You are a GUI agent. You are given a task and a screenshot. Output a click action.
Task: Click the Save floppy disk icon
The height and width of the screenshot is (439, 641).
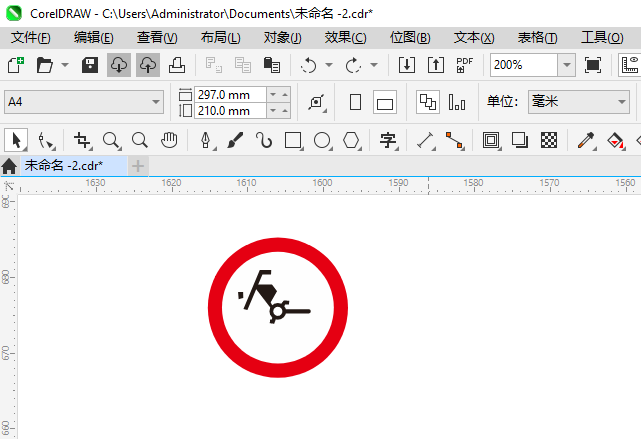click(x=90, y=65)
